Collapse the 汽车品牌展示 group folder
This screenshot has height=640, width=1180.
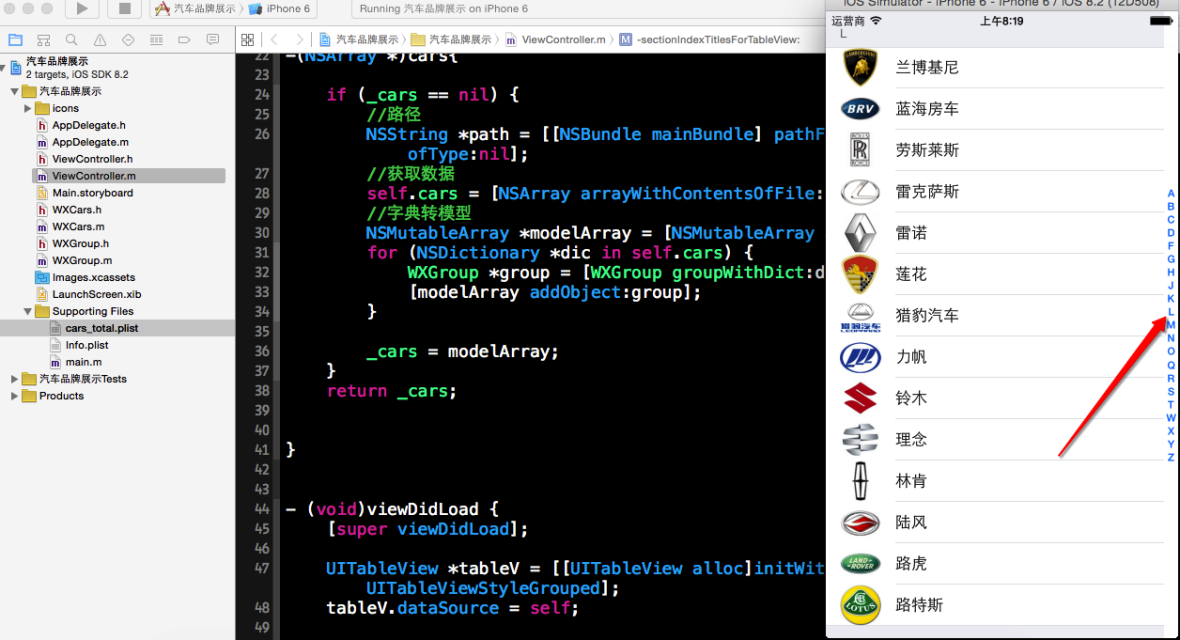coord(14,91)
